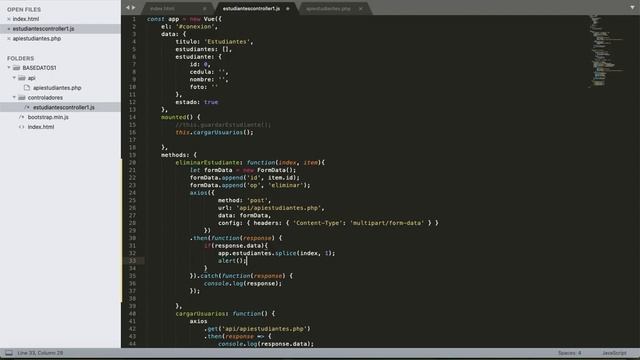Viewport: 640px width, 360px height.
Task: Close the apiestudiantes.php tab
Action: click(x=360, y=9)
